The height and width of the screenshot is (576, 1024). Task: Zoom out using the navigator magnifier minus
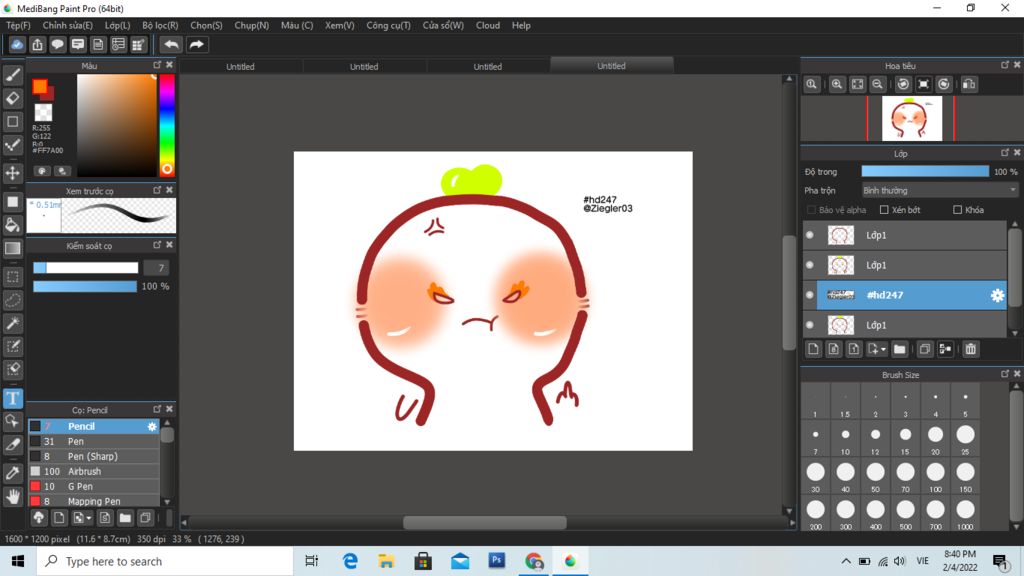[x=878, y=84]
